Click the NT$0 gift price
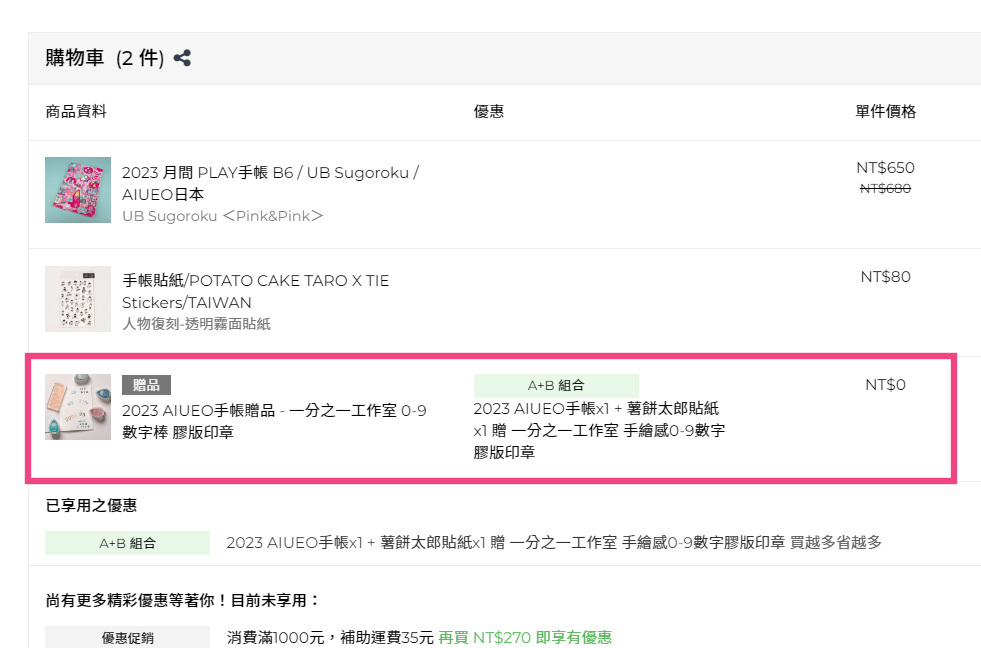This screenshot has width=981, height=648. (885, 385)
